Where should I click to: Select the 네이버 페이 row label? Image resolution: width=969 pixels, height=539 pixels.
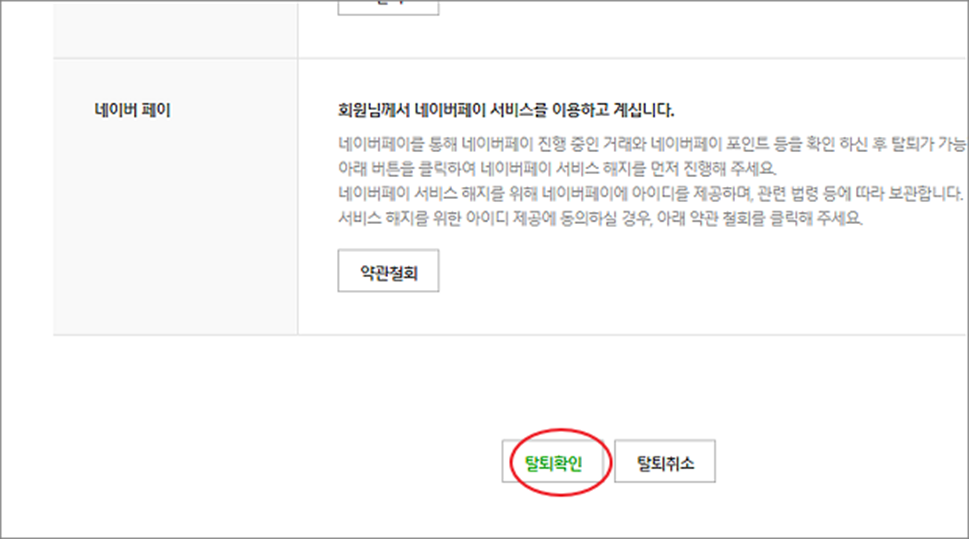pos(132,111)
